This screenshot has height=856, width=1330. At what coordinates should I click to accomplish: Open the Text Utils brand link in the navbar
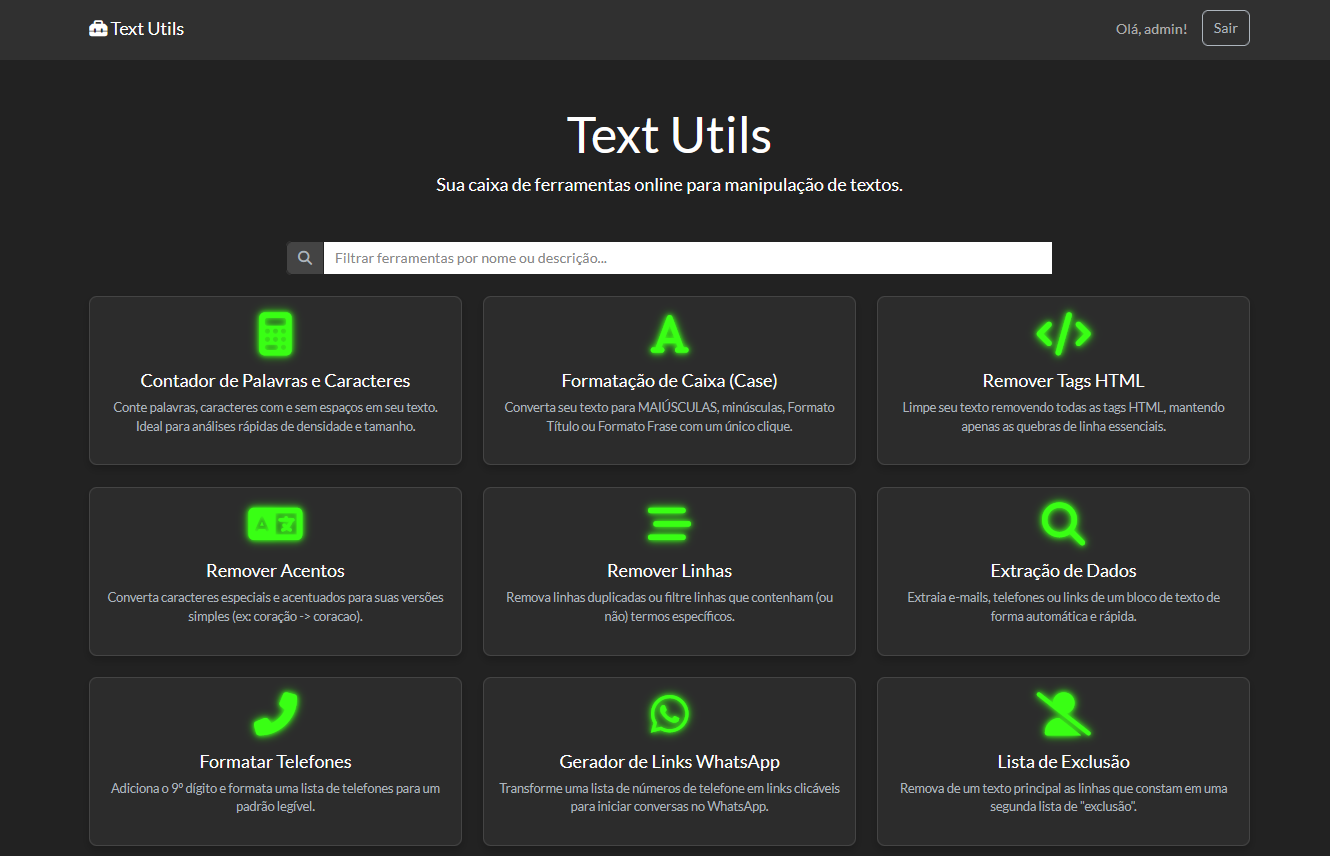[x=147, y=29]
